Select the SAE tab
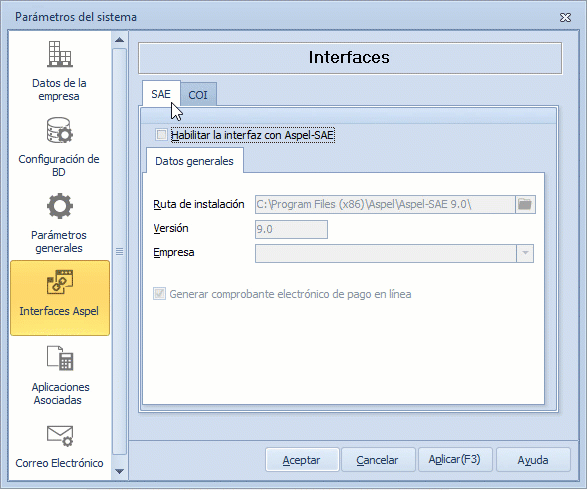588x490 pixels. click(161, 94)
